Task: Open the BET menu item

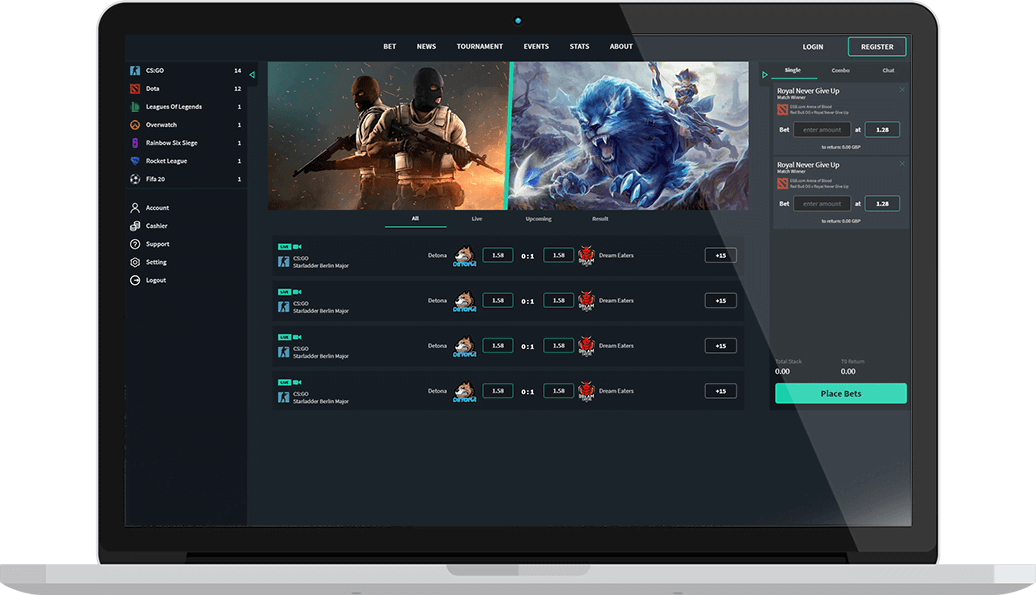Action: tap(390, 47)
